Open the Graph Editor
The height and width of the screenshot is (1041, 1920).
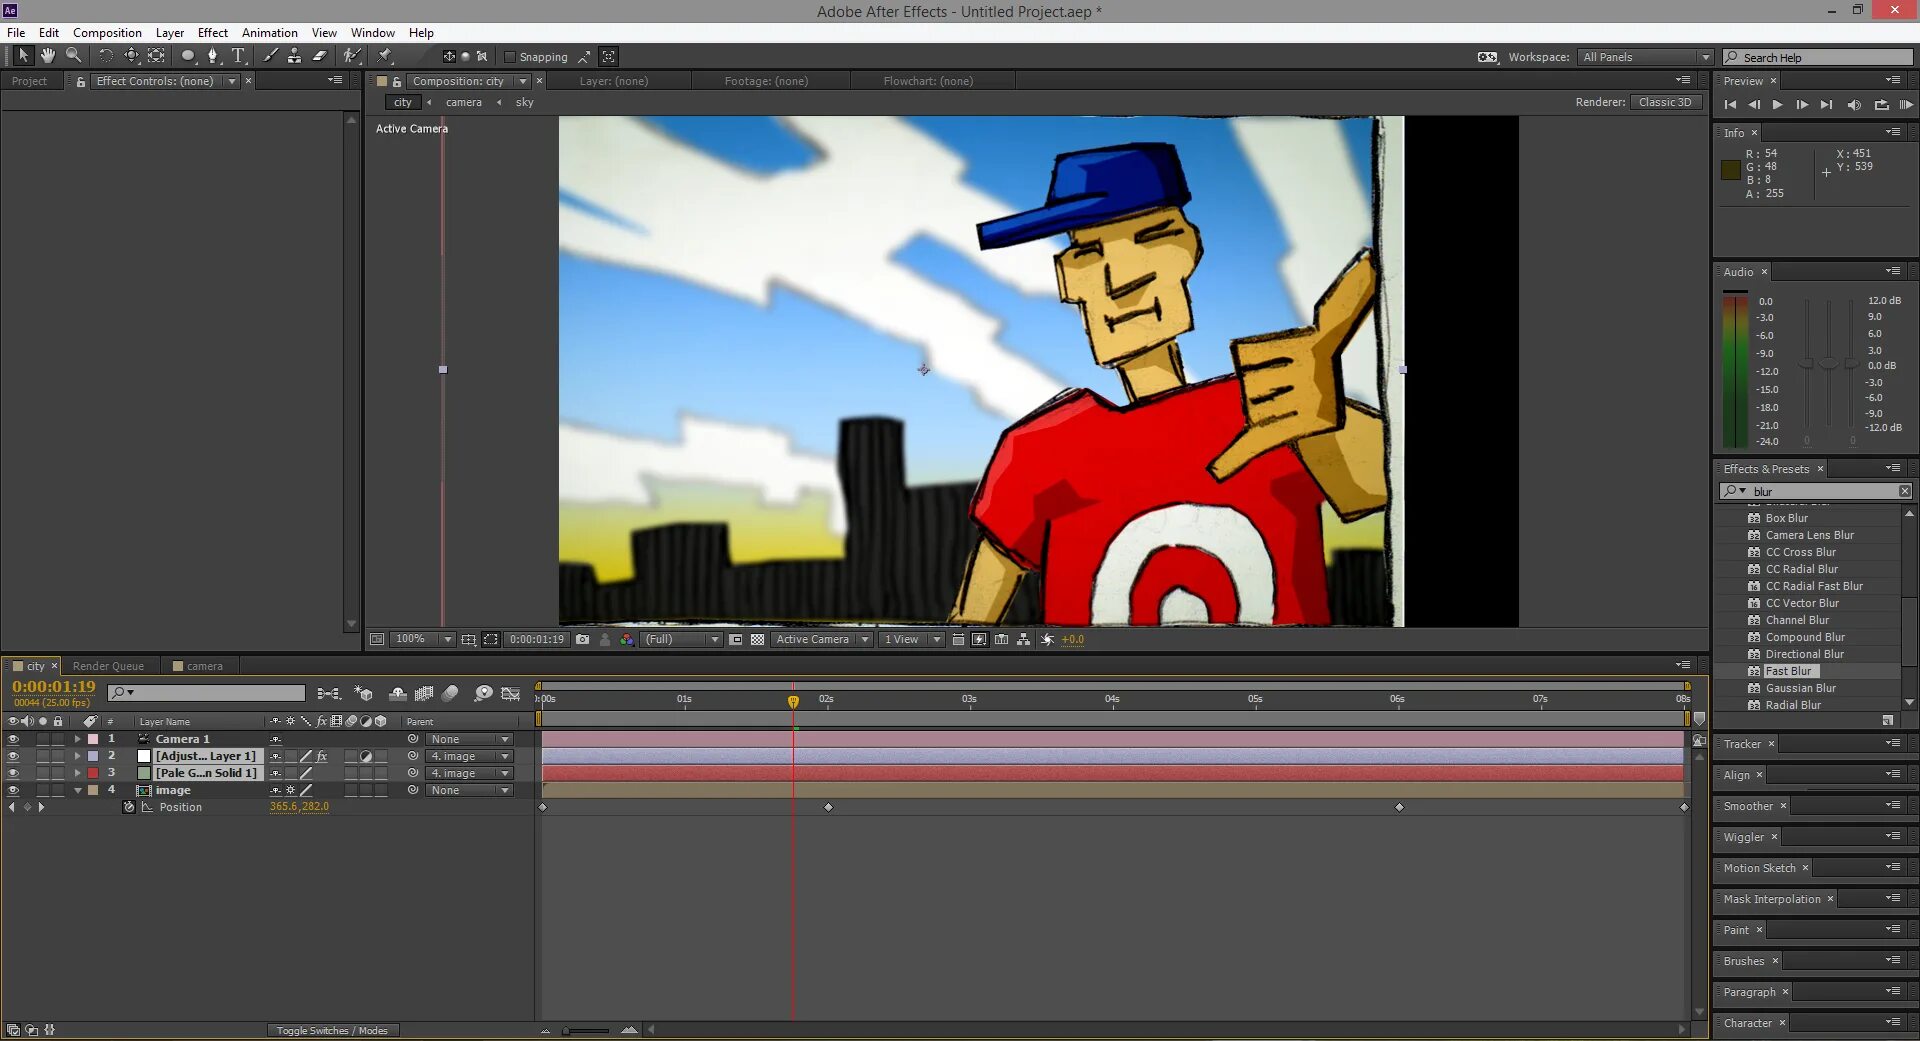tap(510, 693)
